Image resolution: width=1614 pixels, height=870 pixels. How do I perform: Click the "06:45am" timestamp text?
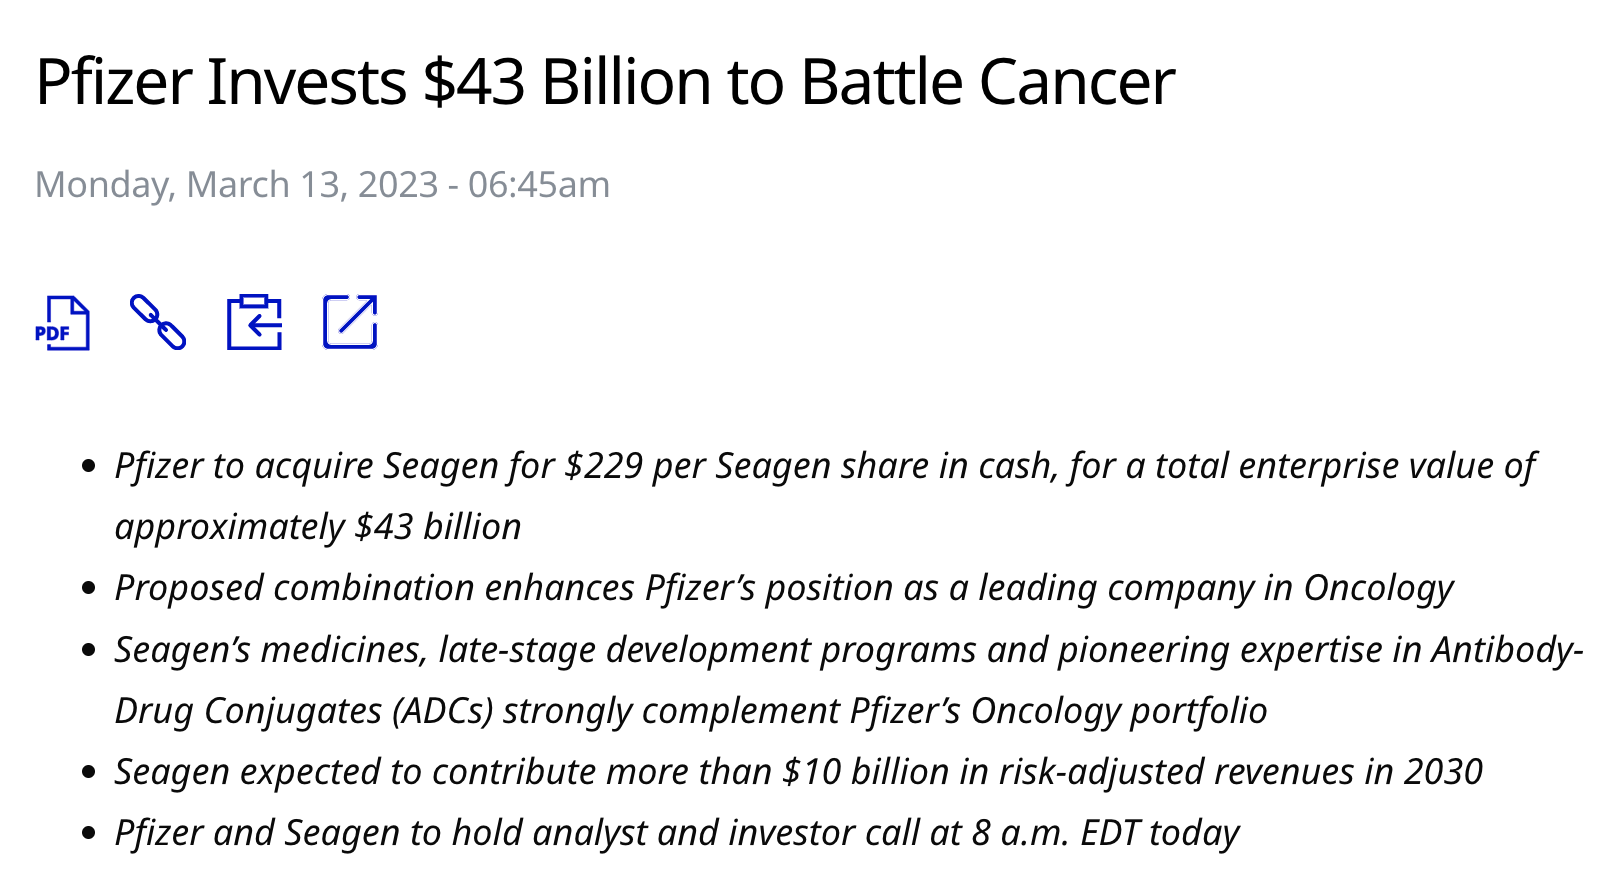pyautogui.click(x=538, y=185)
